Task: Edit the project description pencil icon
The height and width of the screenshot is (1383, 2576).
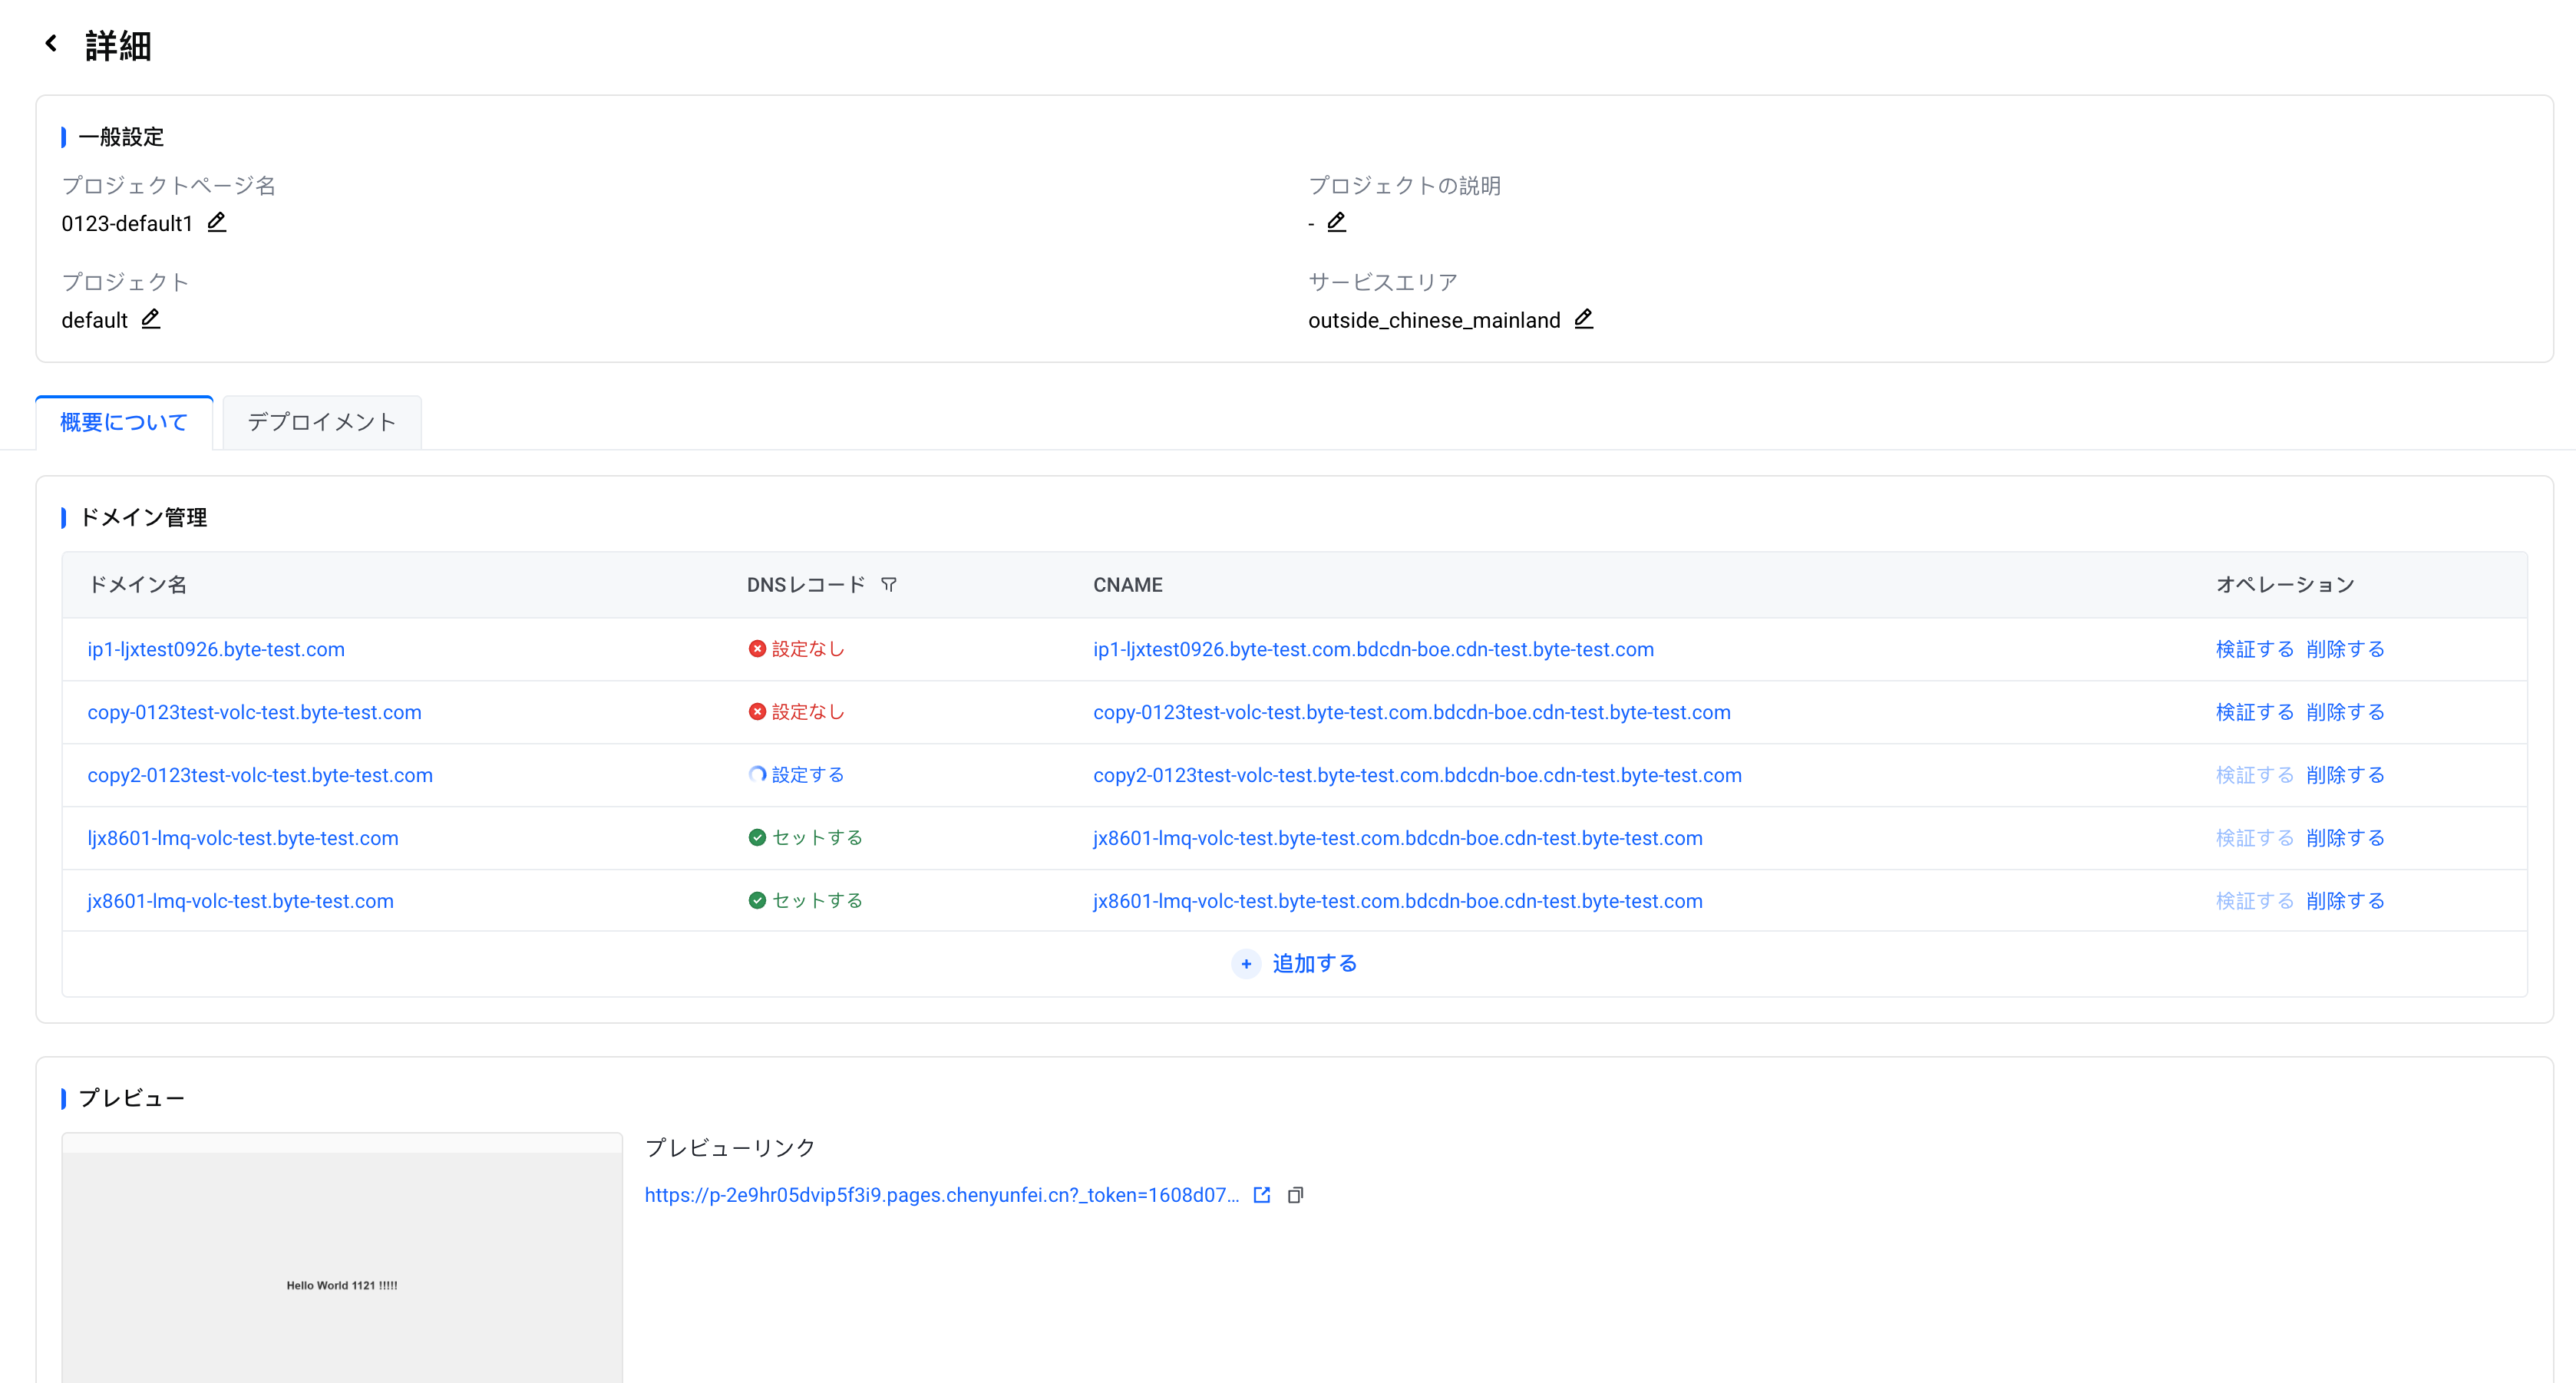Action: tap(1336, 222)
